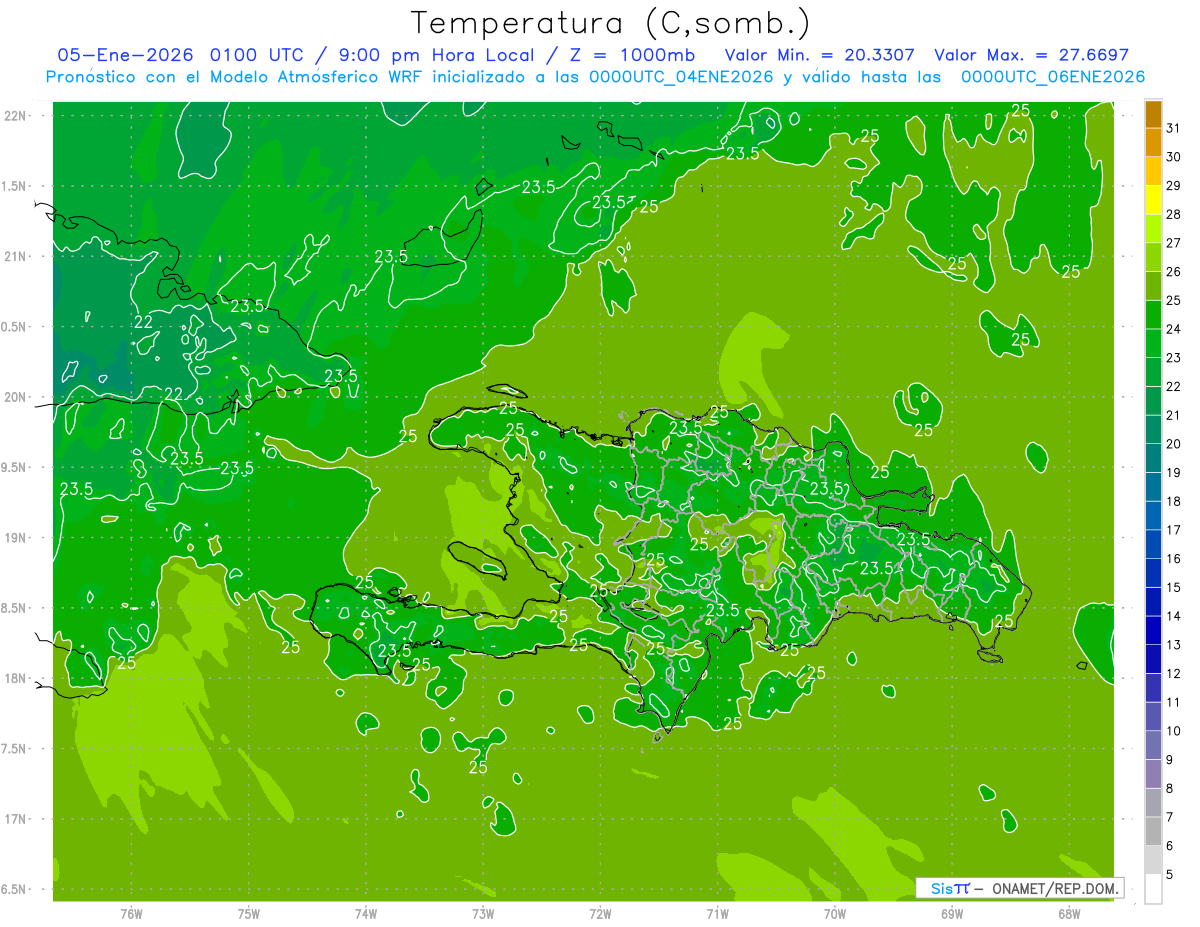Screen dimensions: 1200x927
Task: Click the valid-until time '0000UTC_06ENE2026'
Action: coord(1053,77)
